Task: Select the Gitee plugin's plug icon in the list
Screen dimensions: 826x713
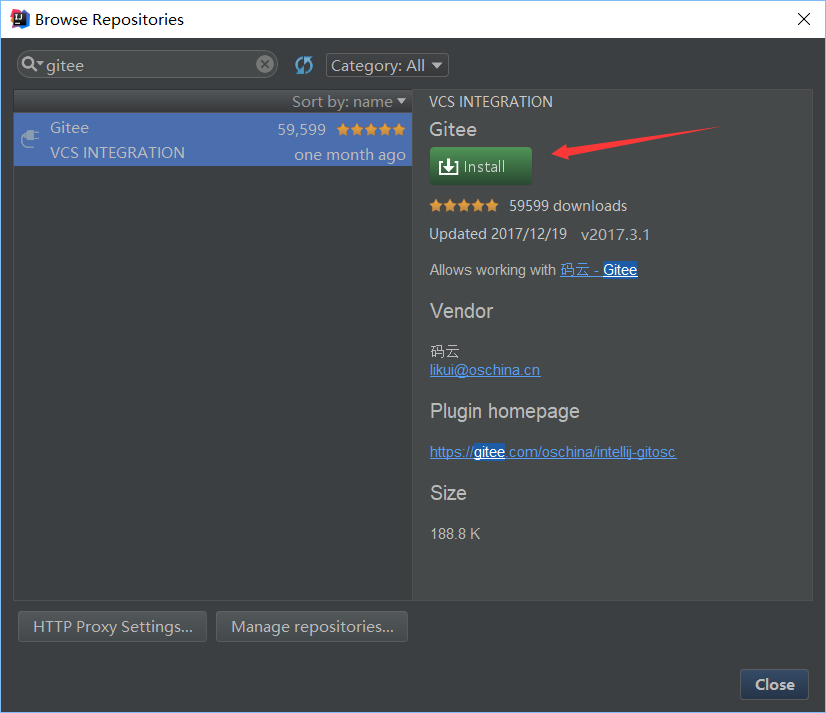Action: (x=30, y=139)
